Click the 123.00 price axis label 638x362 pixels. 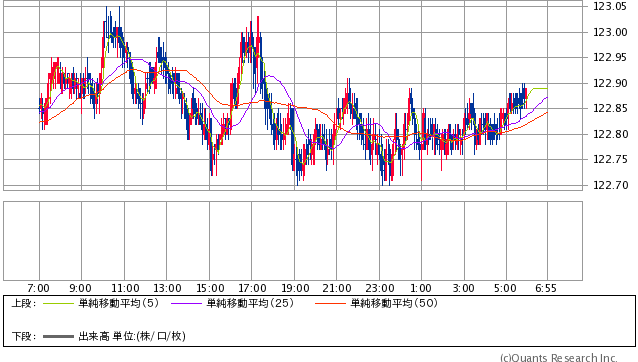(x=610, y=32)
